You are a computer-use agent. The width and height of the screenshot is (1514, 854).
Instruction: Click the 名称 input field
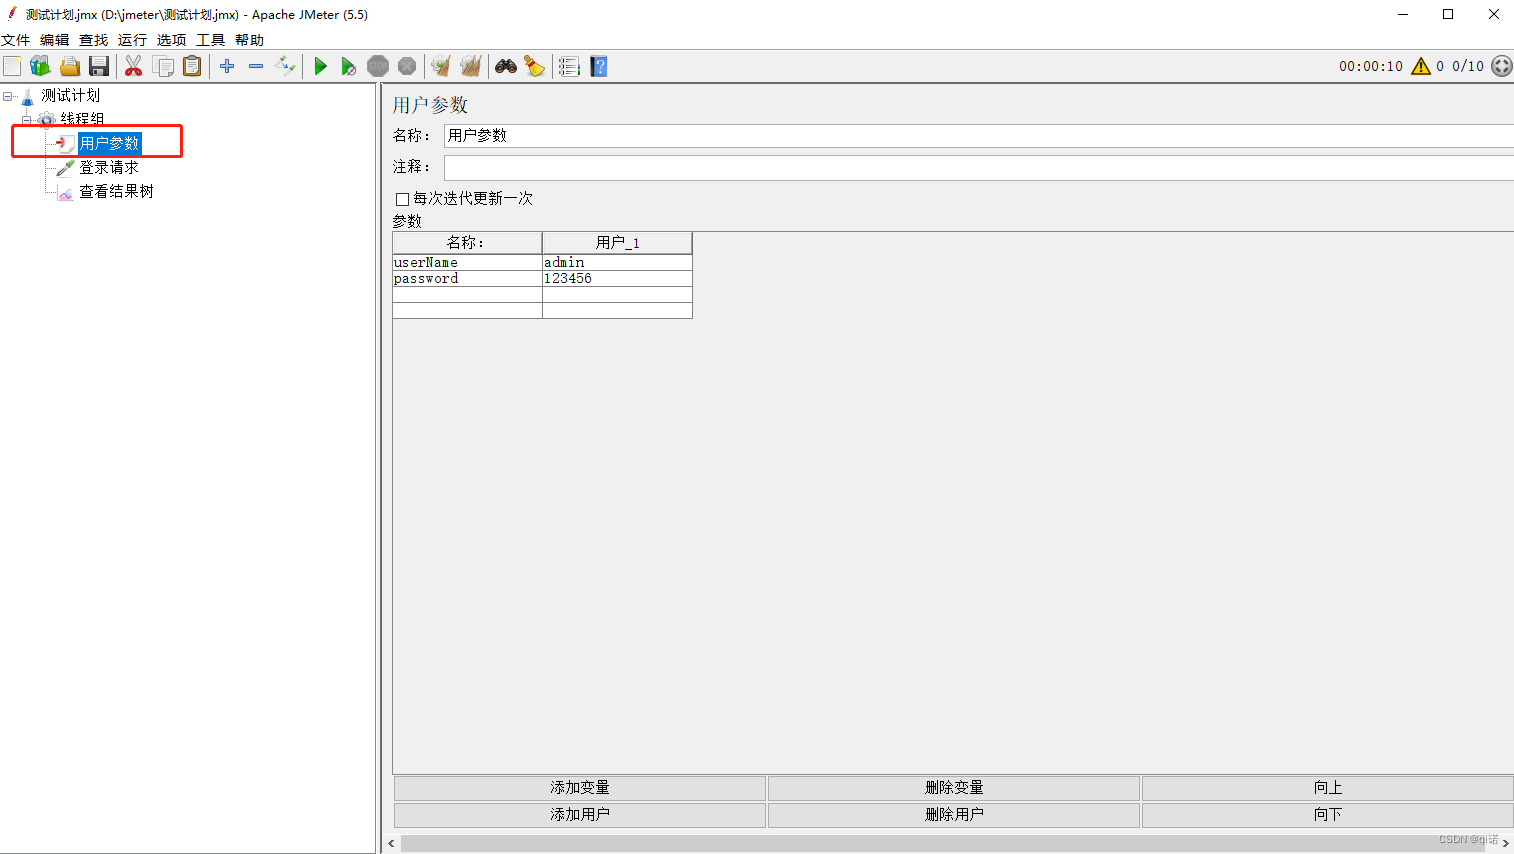[978, 136]
